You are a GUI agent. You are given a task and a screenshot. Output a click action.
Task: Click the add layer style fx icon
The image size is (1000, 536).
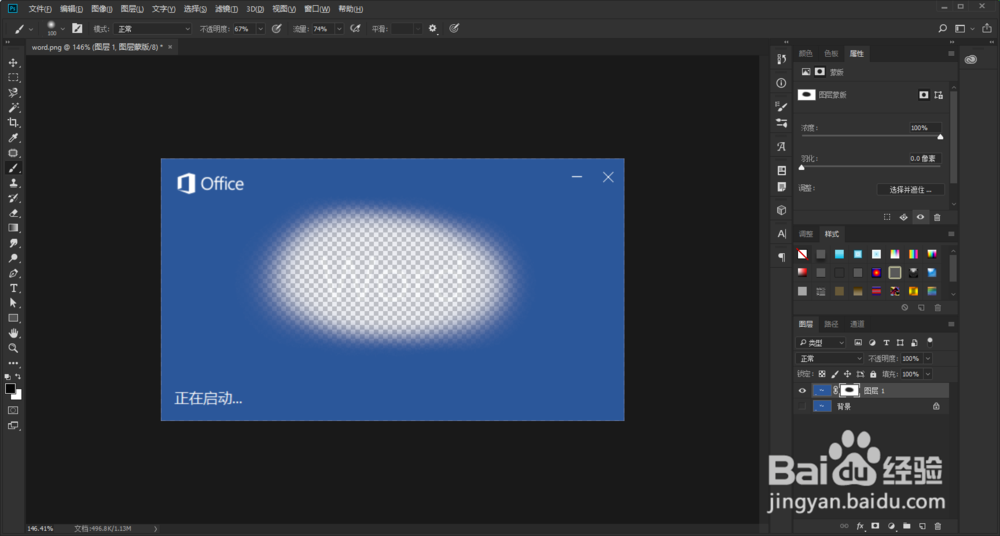[x=860, y=526]
